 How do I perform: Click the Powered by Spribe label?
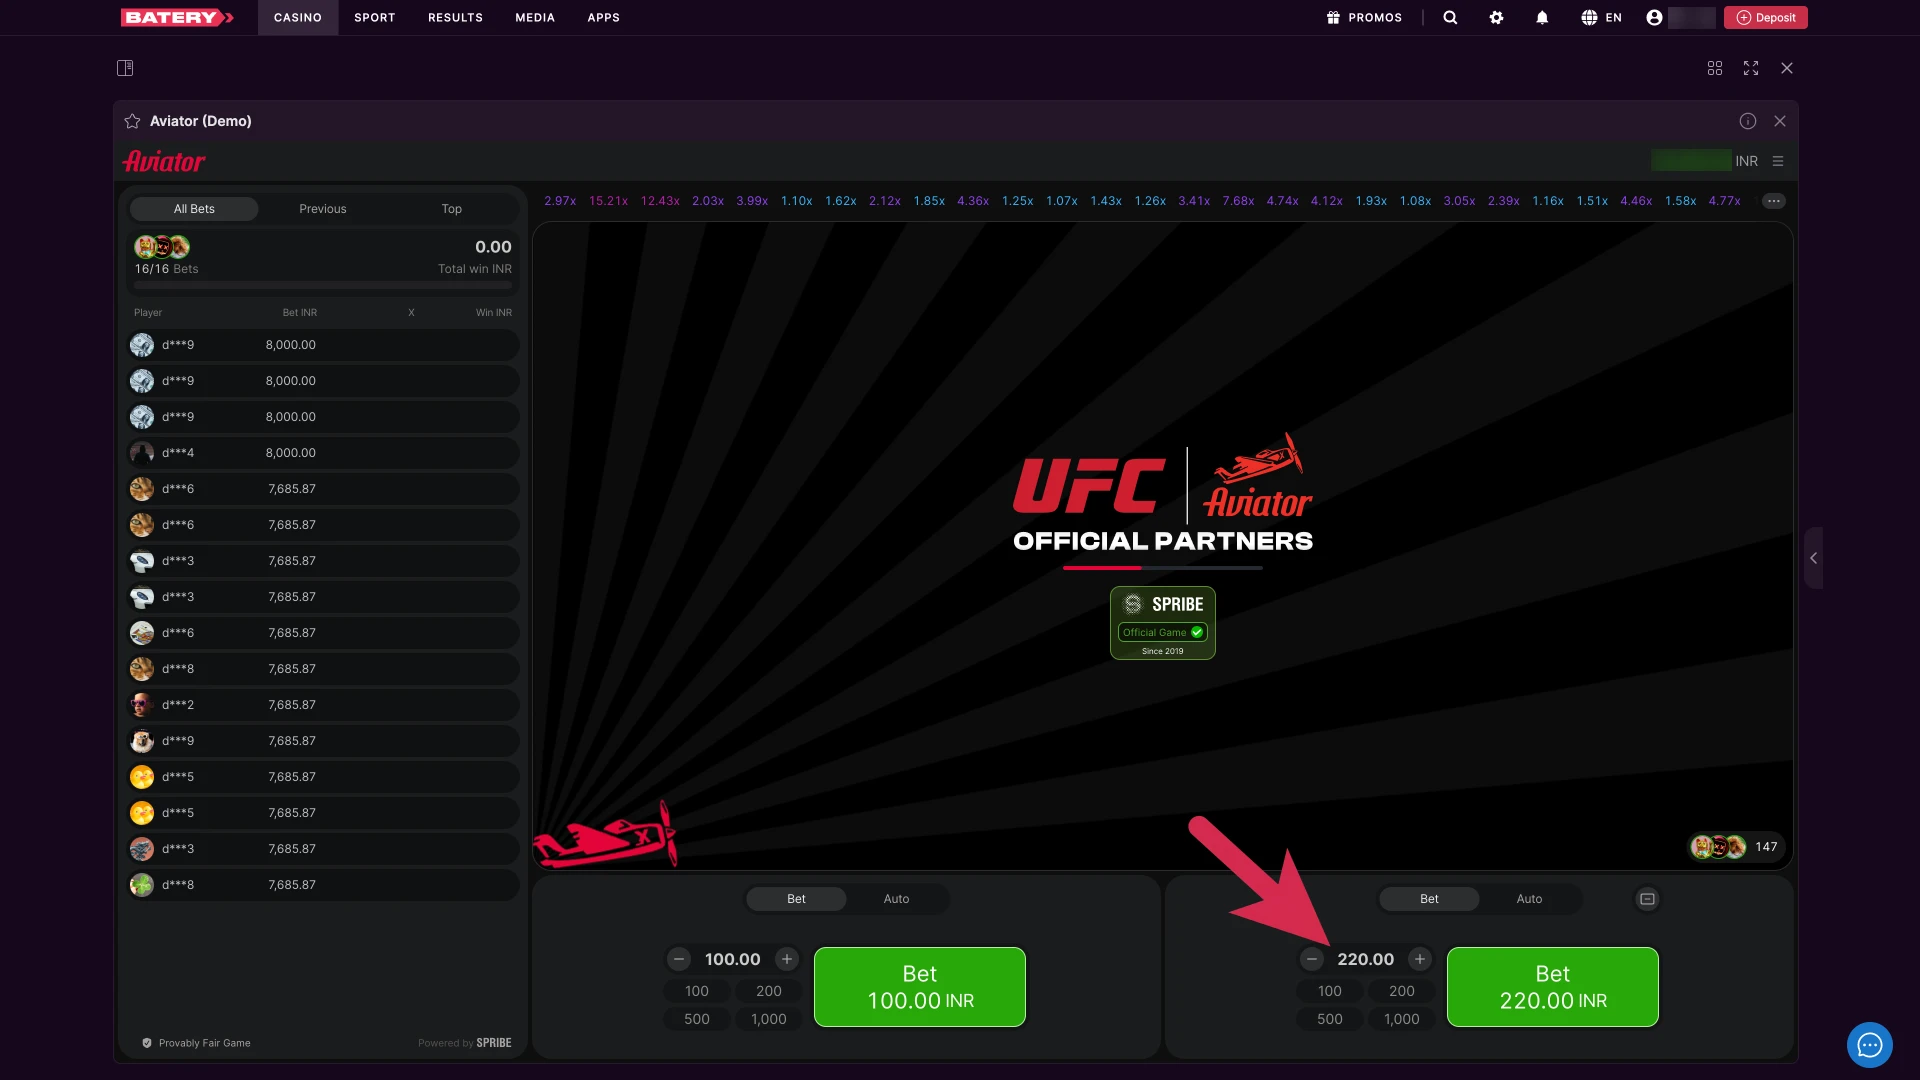pos(465,1043)
